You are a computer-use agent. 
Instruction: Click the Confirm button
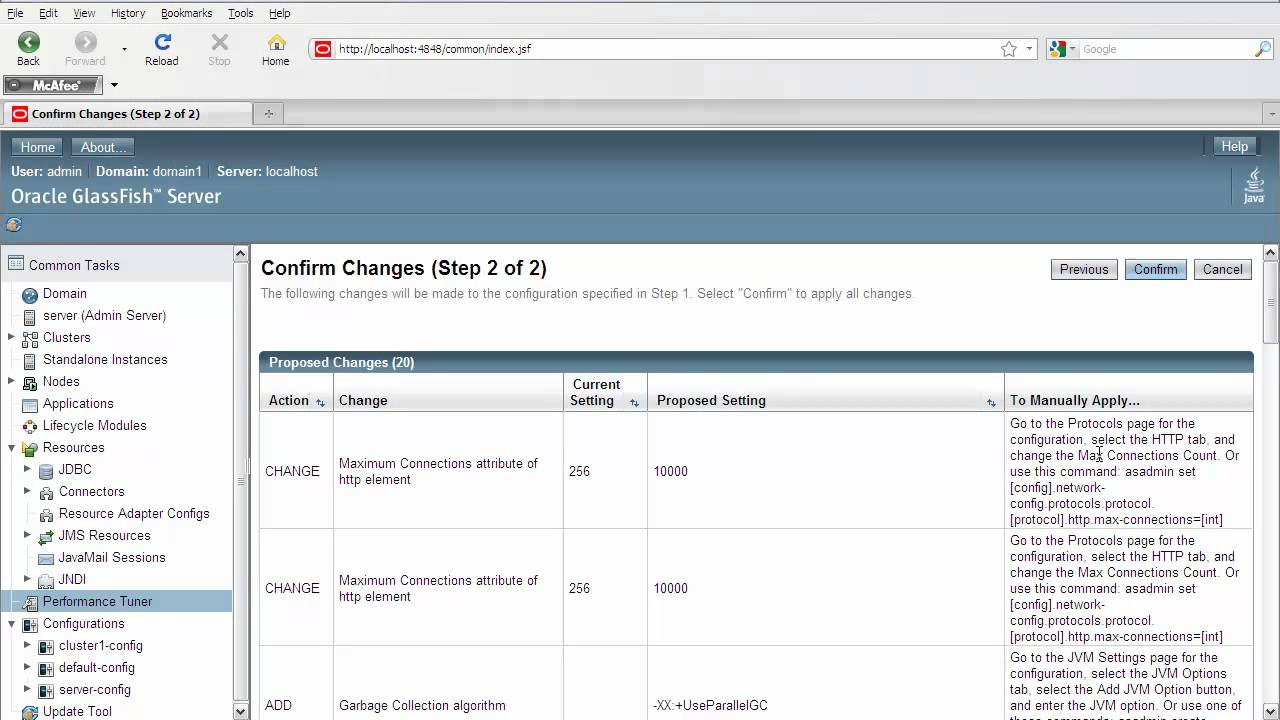coord(1155,269)
